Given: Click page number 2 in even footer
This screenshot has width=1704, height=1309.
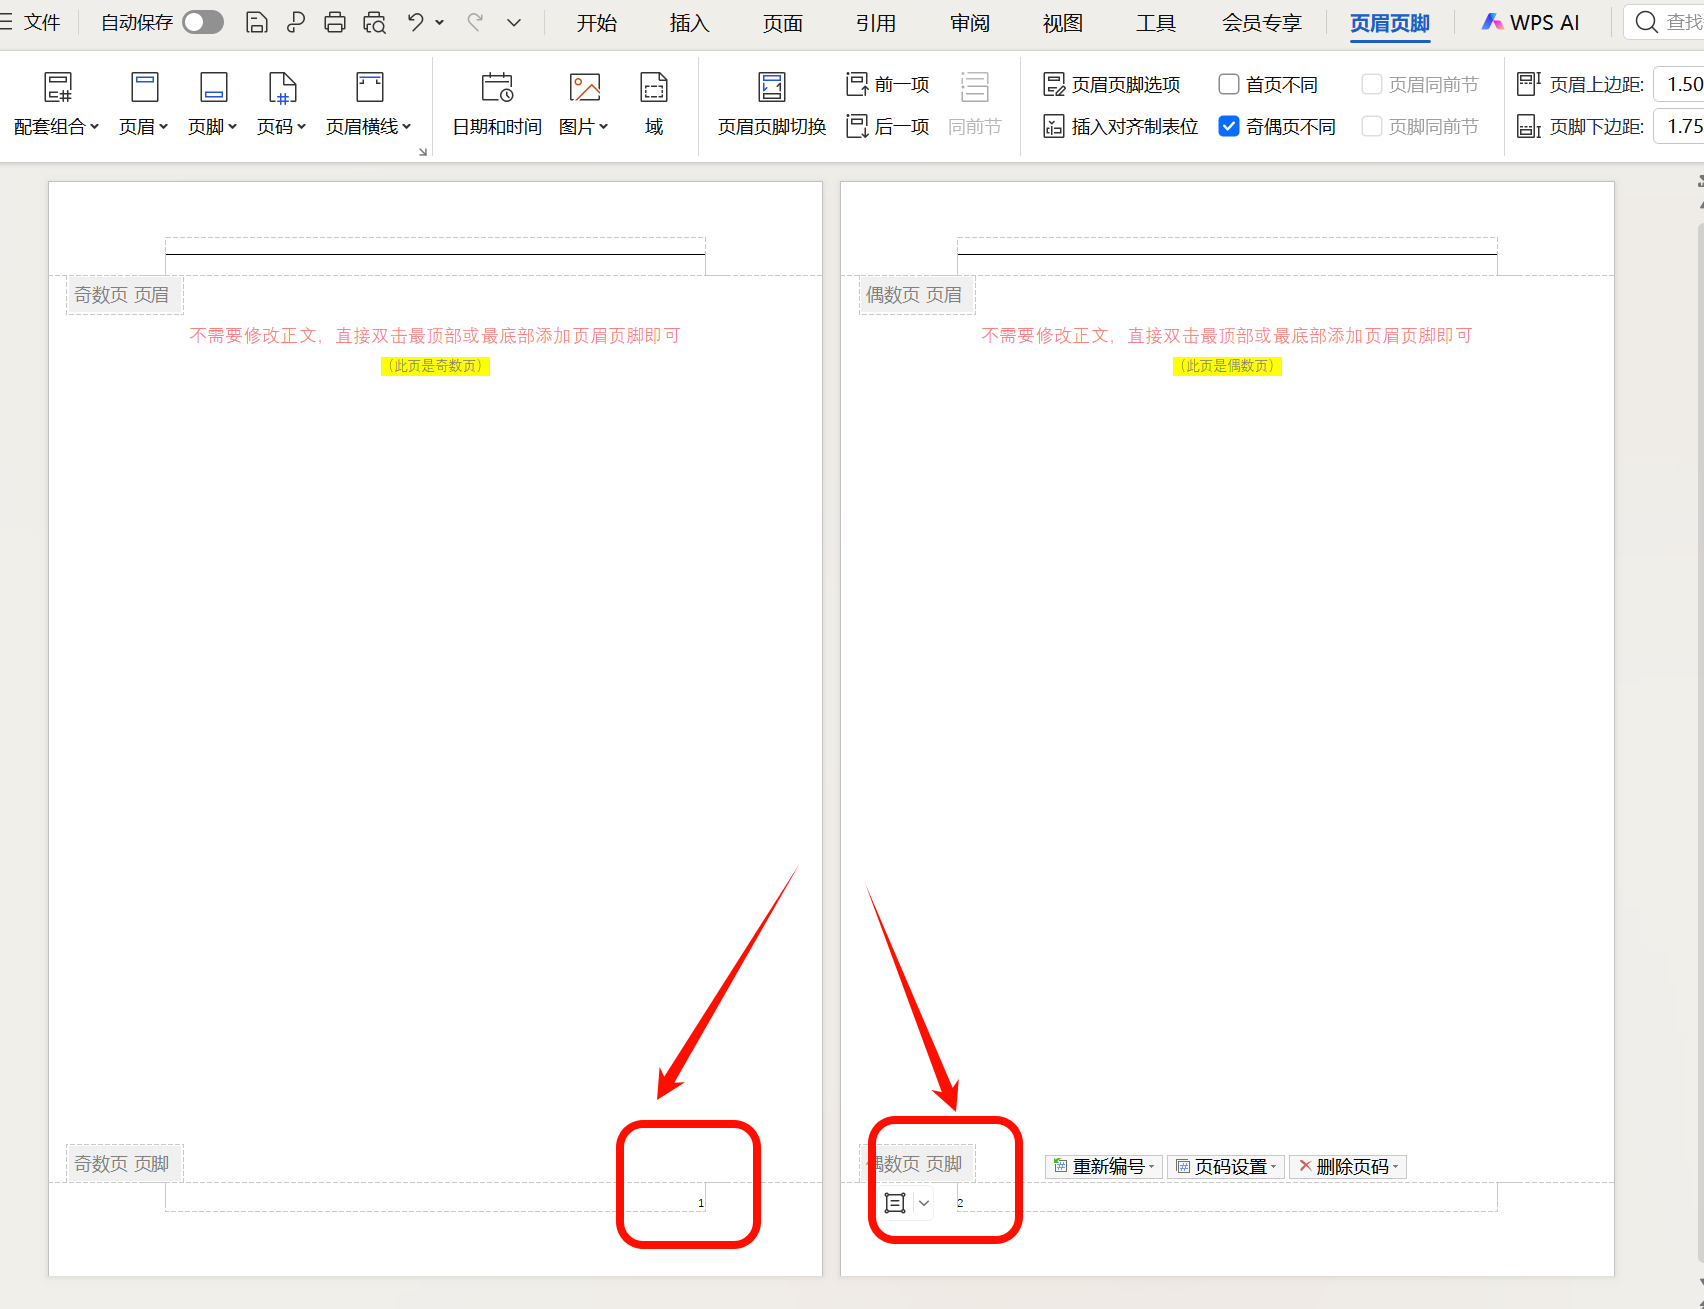Looking at the screenshot, I should pyautogui.click(x=960, y=1203).
